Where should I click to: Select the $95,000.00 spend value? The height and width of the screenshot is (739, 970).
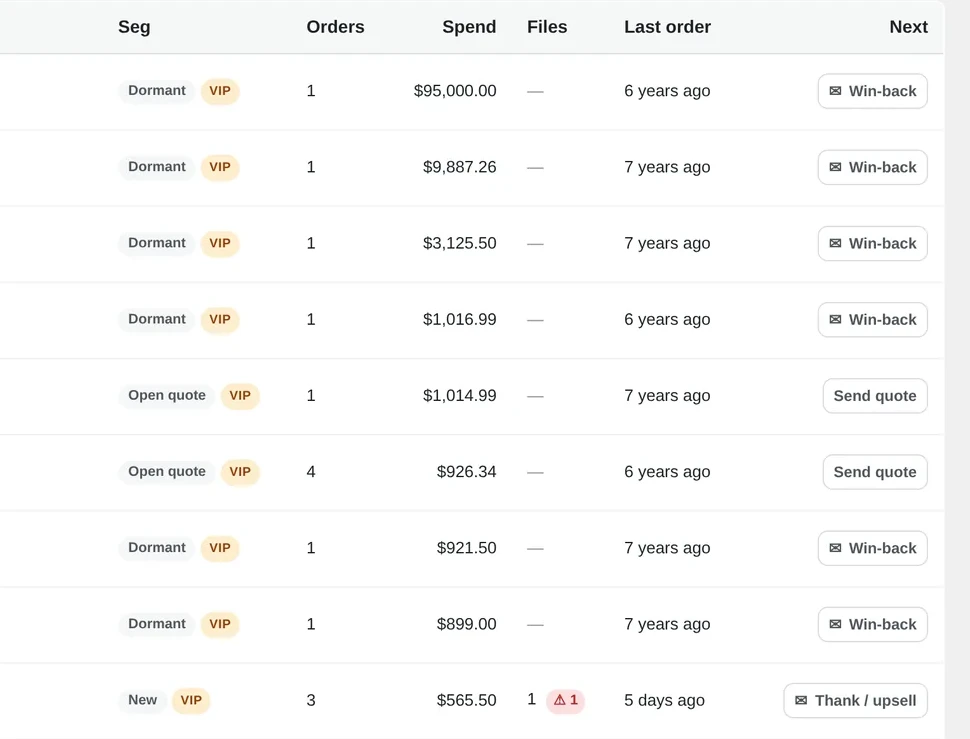tap(455, 91)
